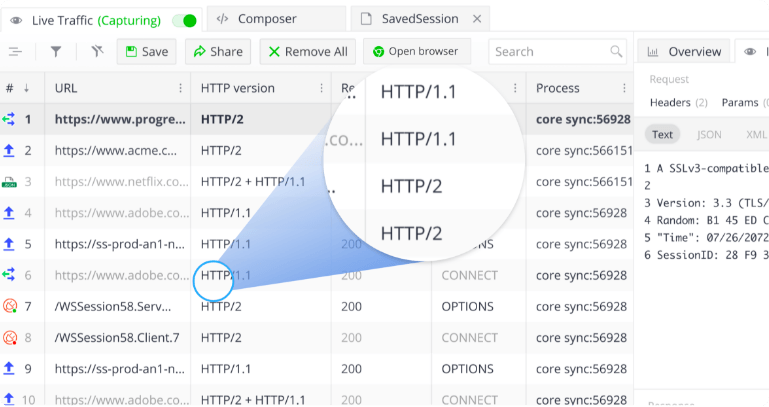Click the filter funnel icon

point(56,52)
